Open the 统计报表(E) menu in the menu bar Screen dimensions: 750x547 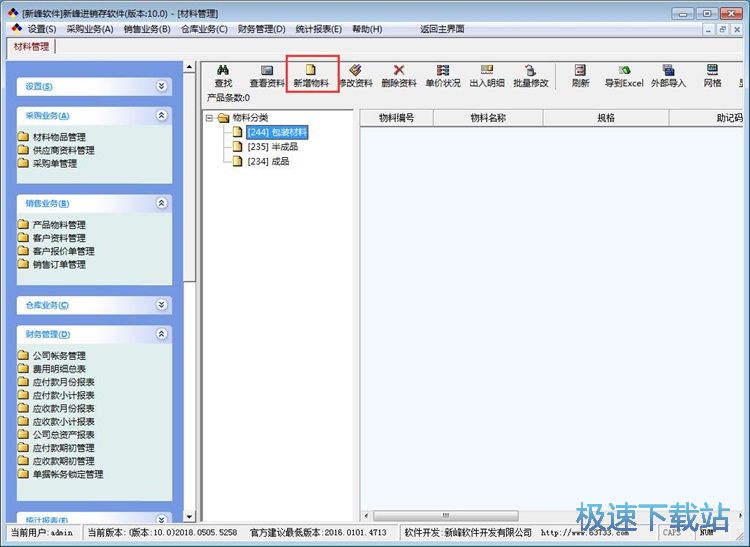point(319,29)
